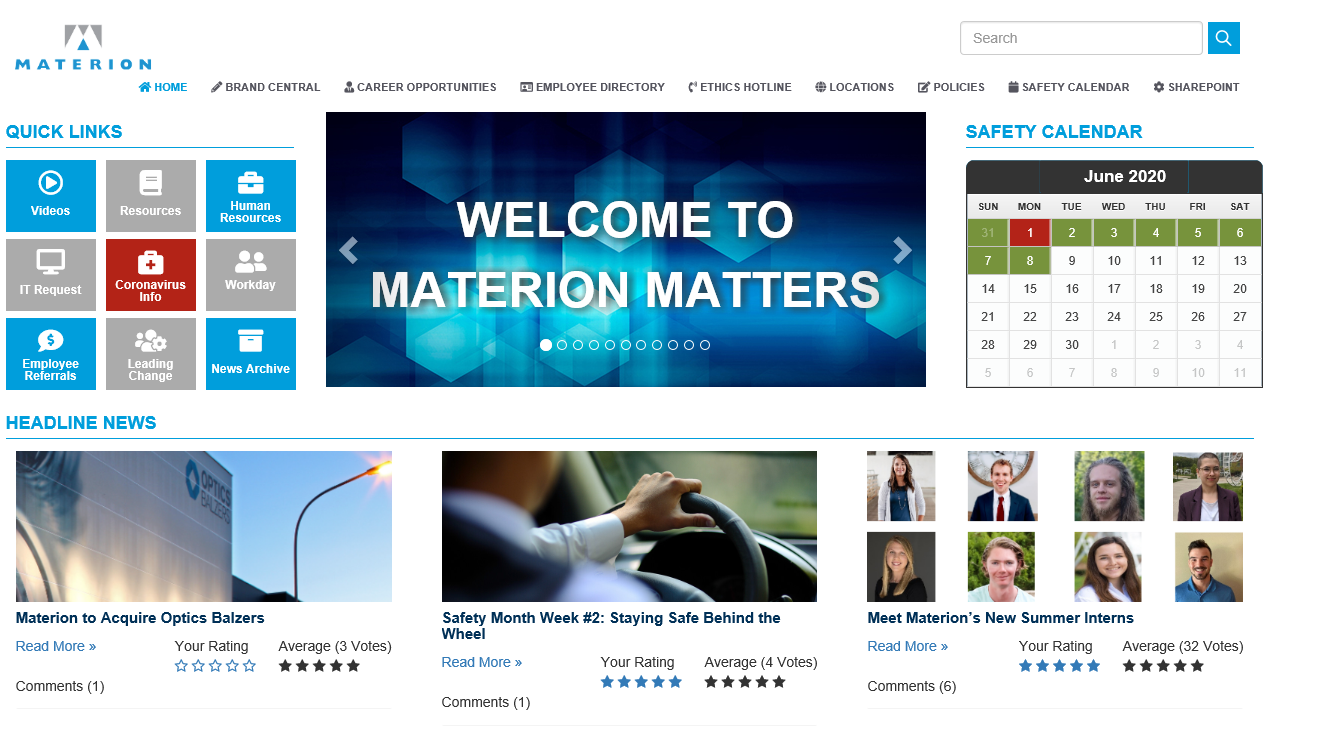The image size is (1336, 730).
Task: Open the steering wheel article image
Action: click(x=629, y=526)
